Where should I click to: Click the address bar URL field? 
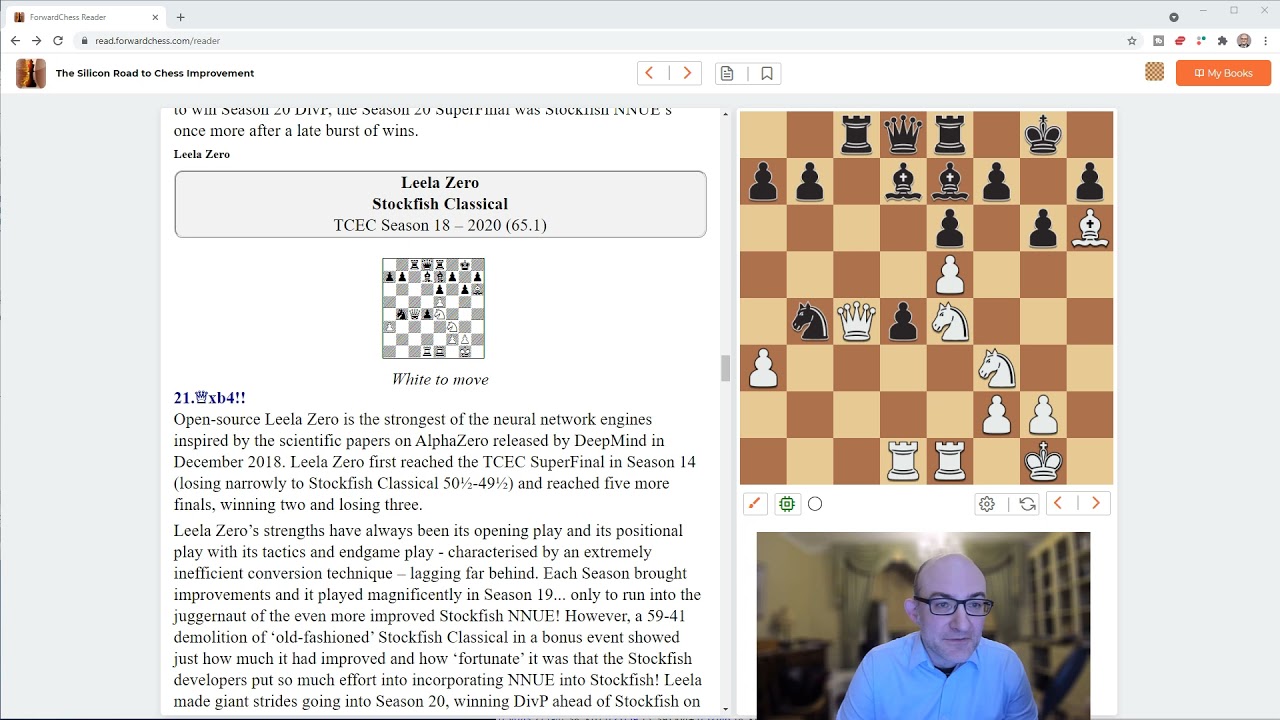point(600,41)
